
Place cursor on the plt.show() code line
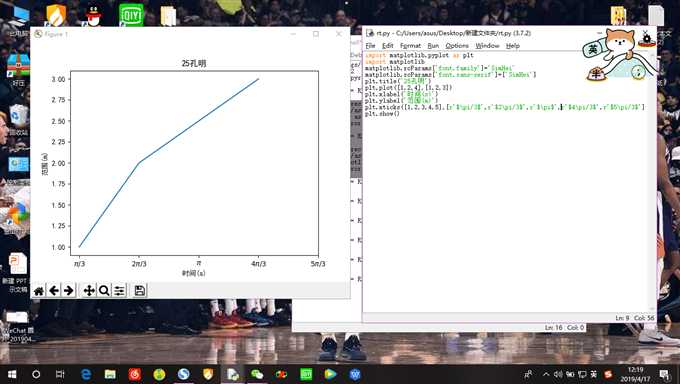382,114
